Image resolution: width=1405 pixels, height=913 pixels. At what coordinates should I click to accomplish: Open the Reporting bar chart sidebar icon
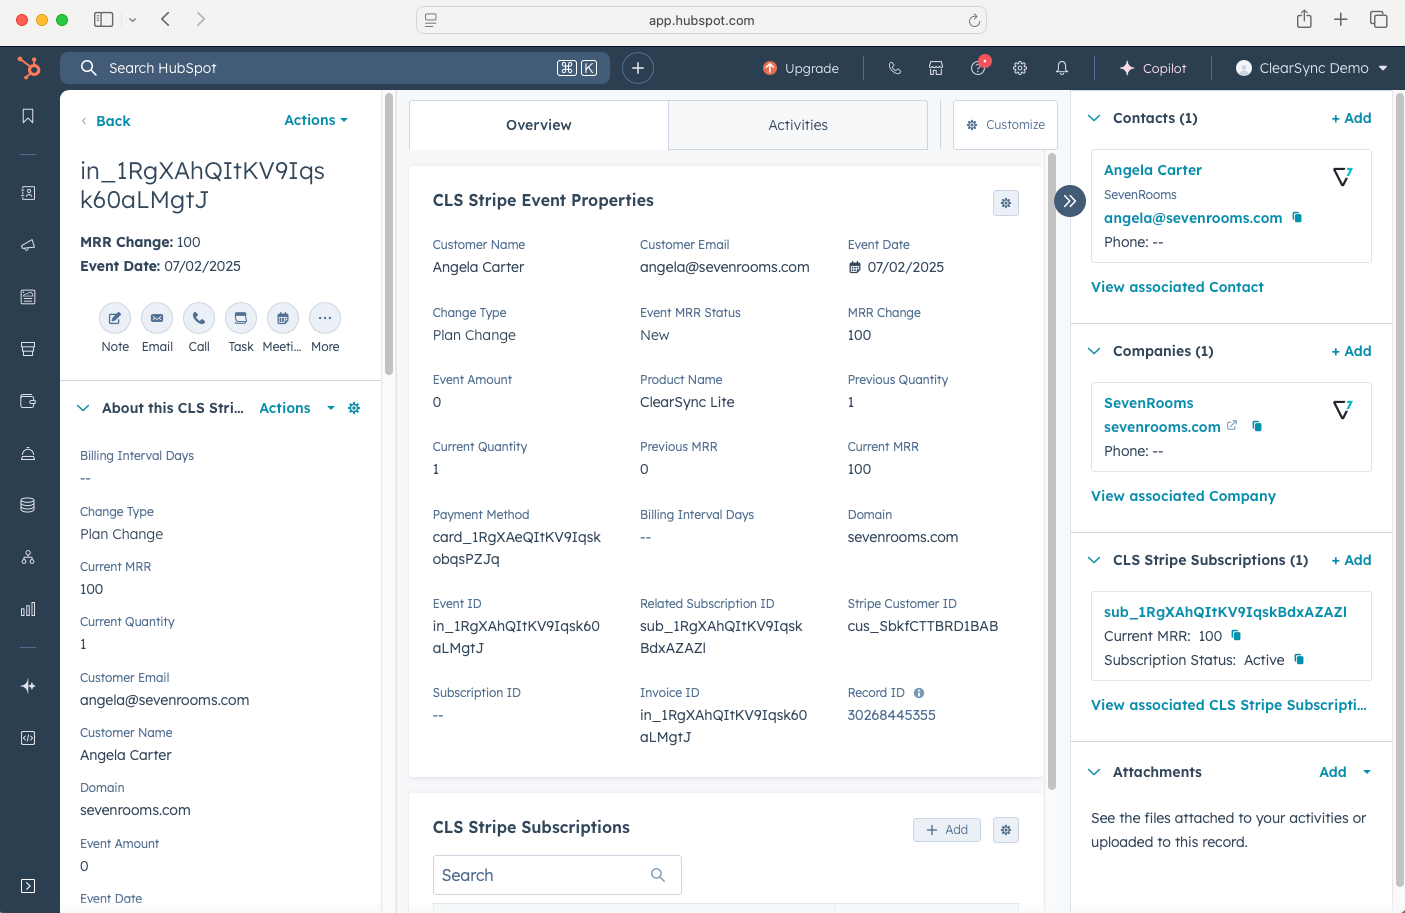[x=28, y=609]
